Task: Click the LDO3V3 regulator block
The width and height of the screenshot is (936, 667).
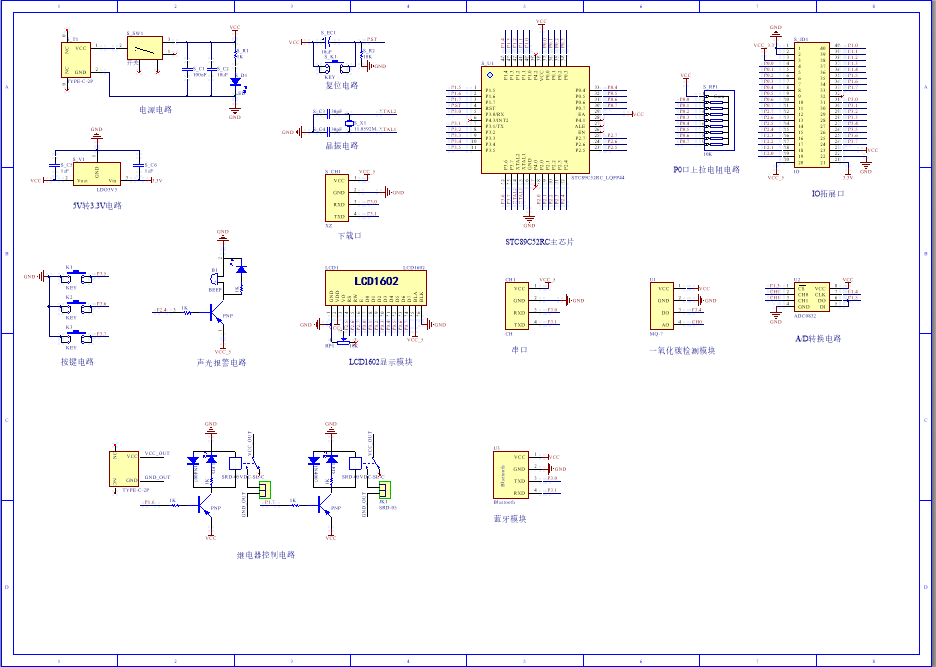Action: pos(97,174)
